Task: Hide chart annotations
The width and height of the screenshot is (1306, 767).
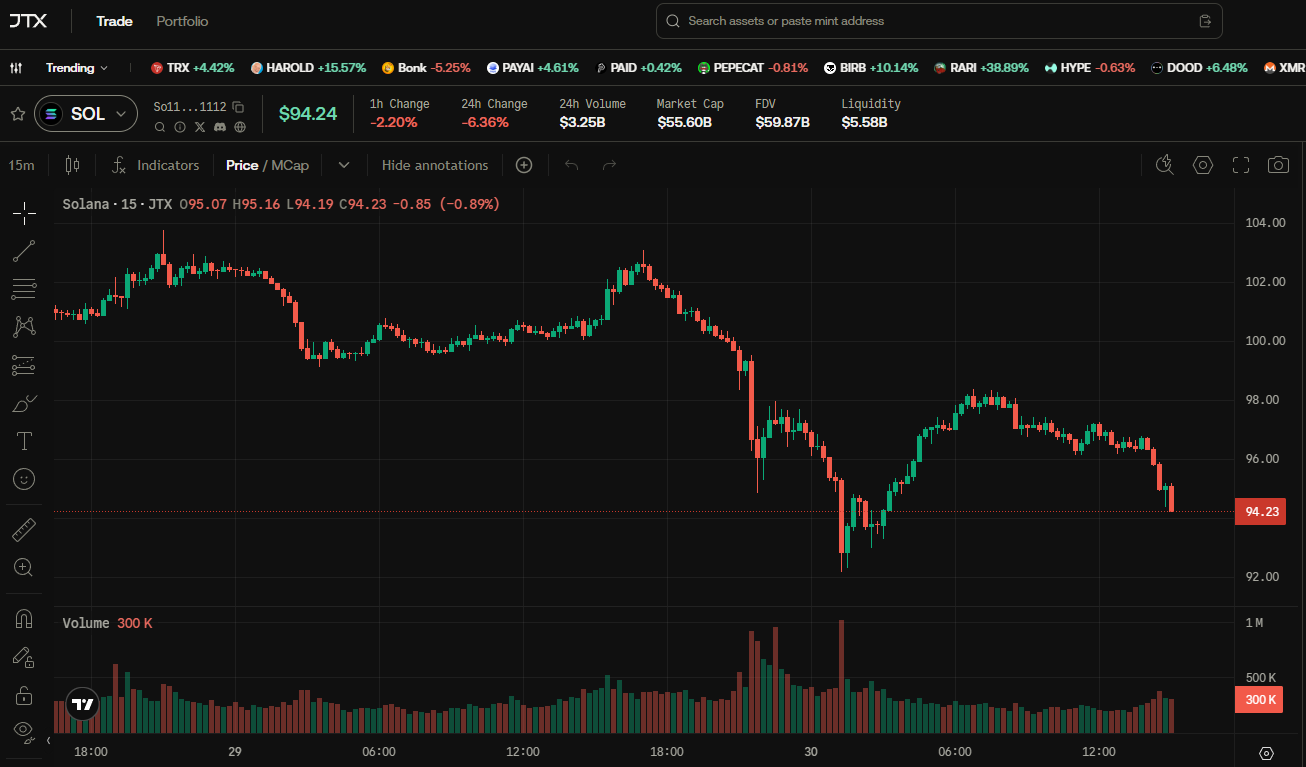Action: [435, 165]
